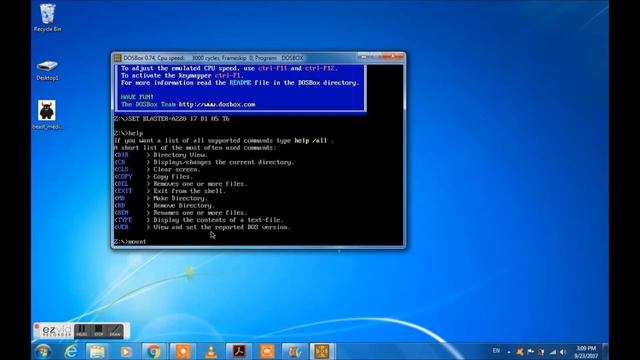Click the ezvid taskbar icon

pyautogui.click(x=295, y=351)
